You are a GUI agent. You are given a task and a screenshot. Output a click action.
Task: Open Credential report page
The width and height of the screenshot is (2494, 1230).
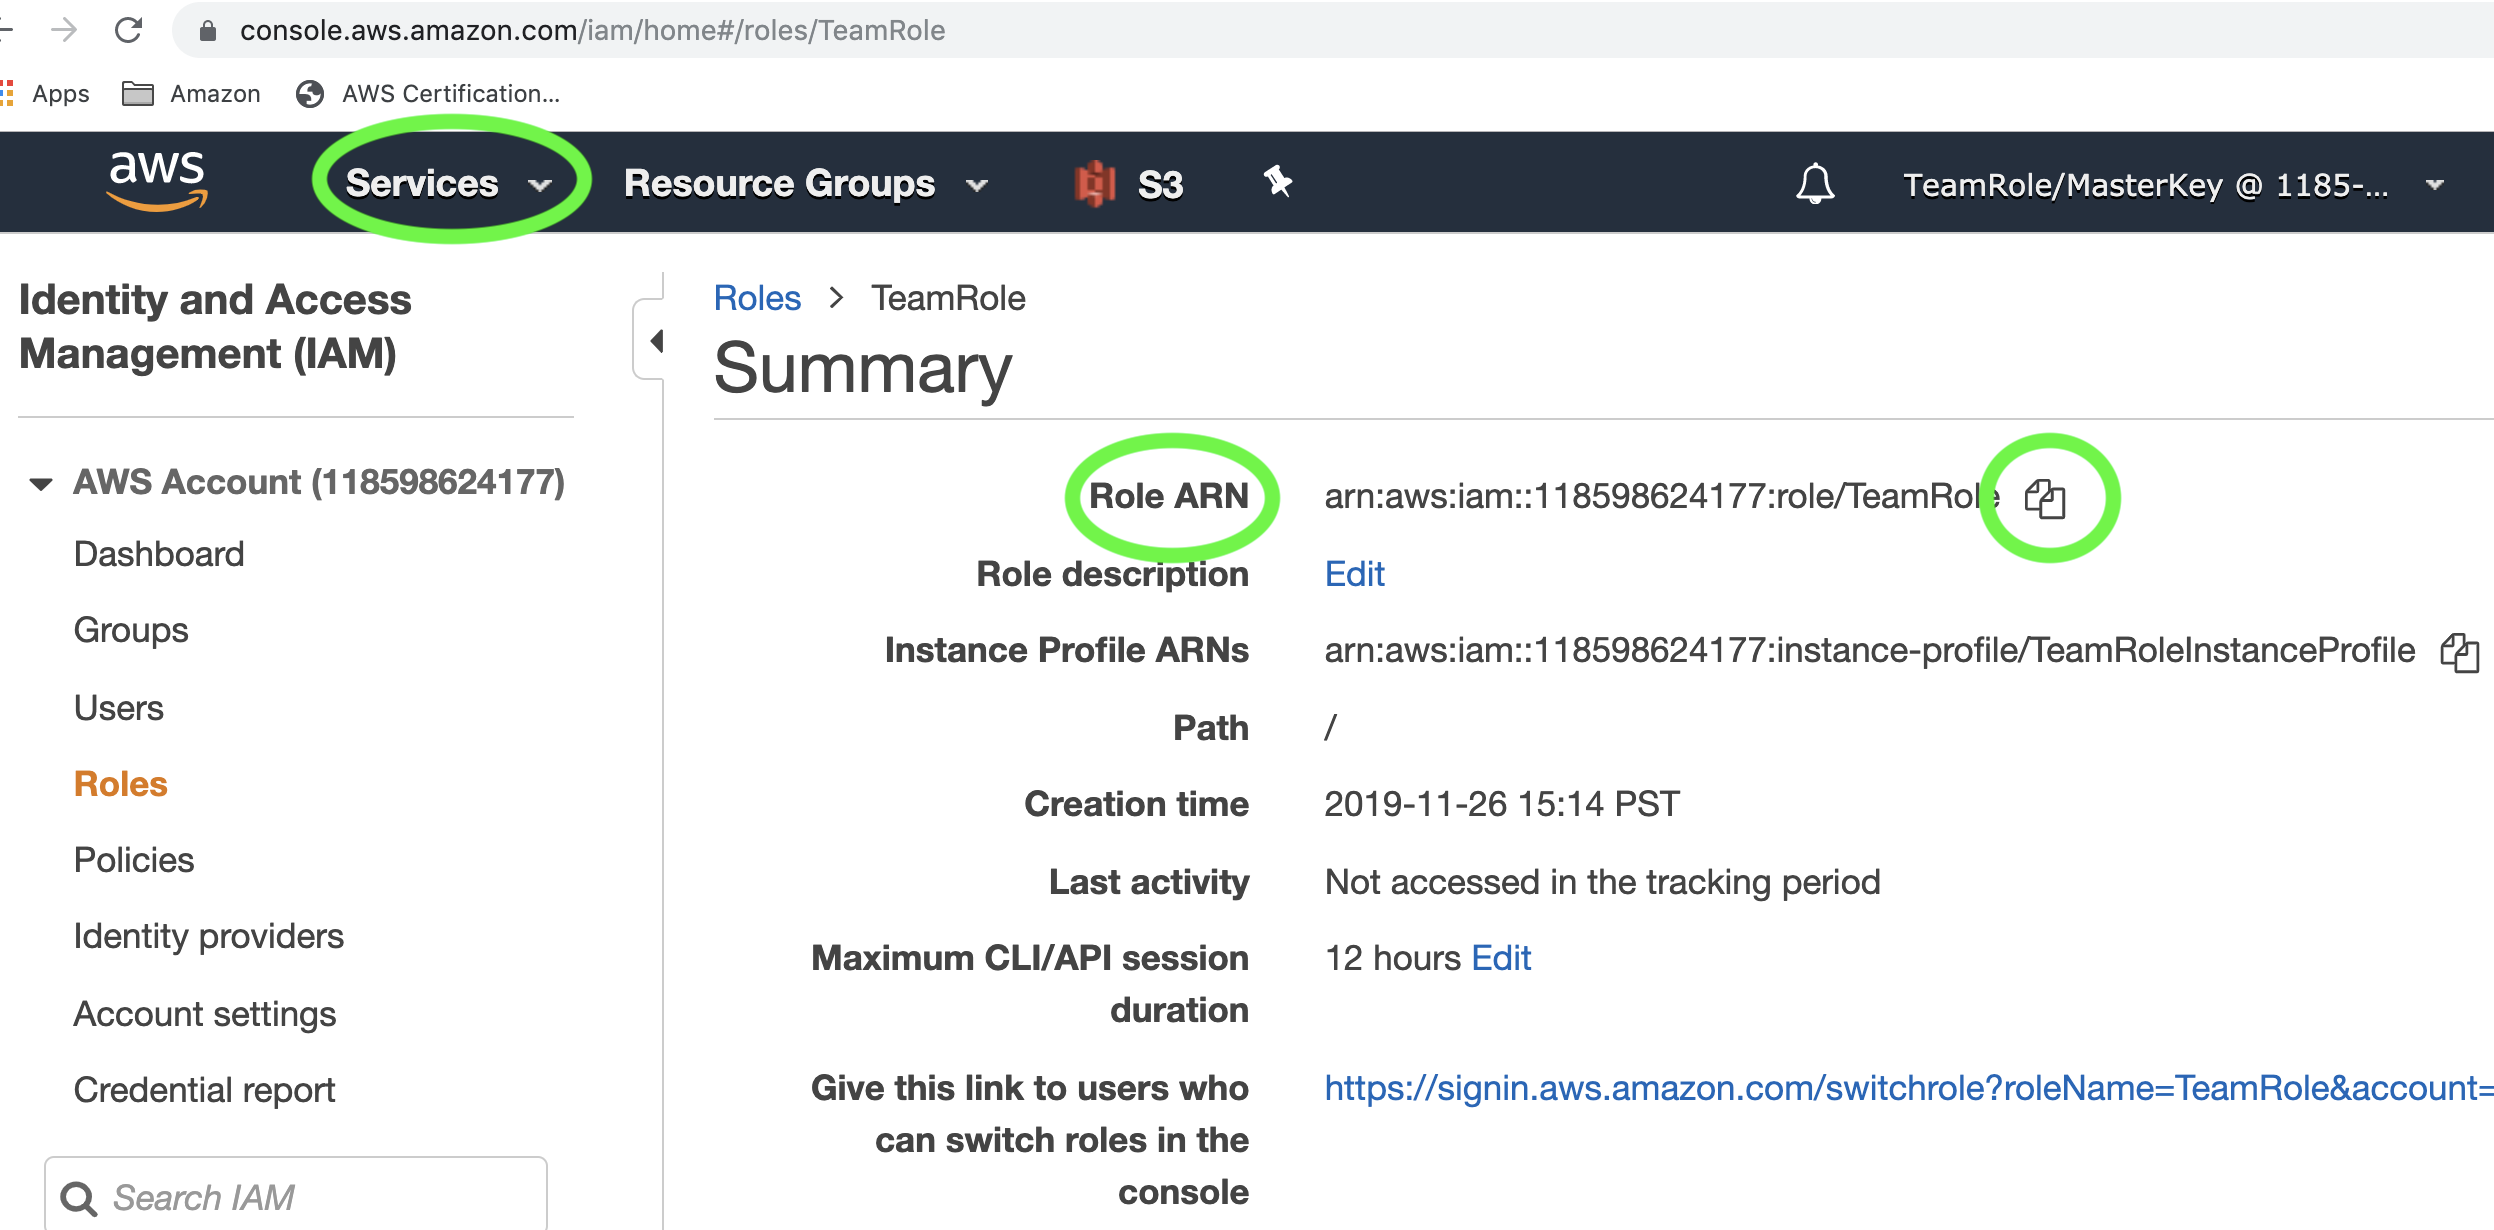(205, 1090)
